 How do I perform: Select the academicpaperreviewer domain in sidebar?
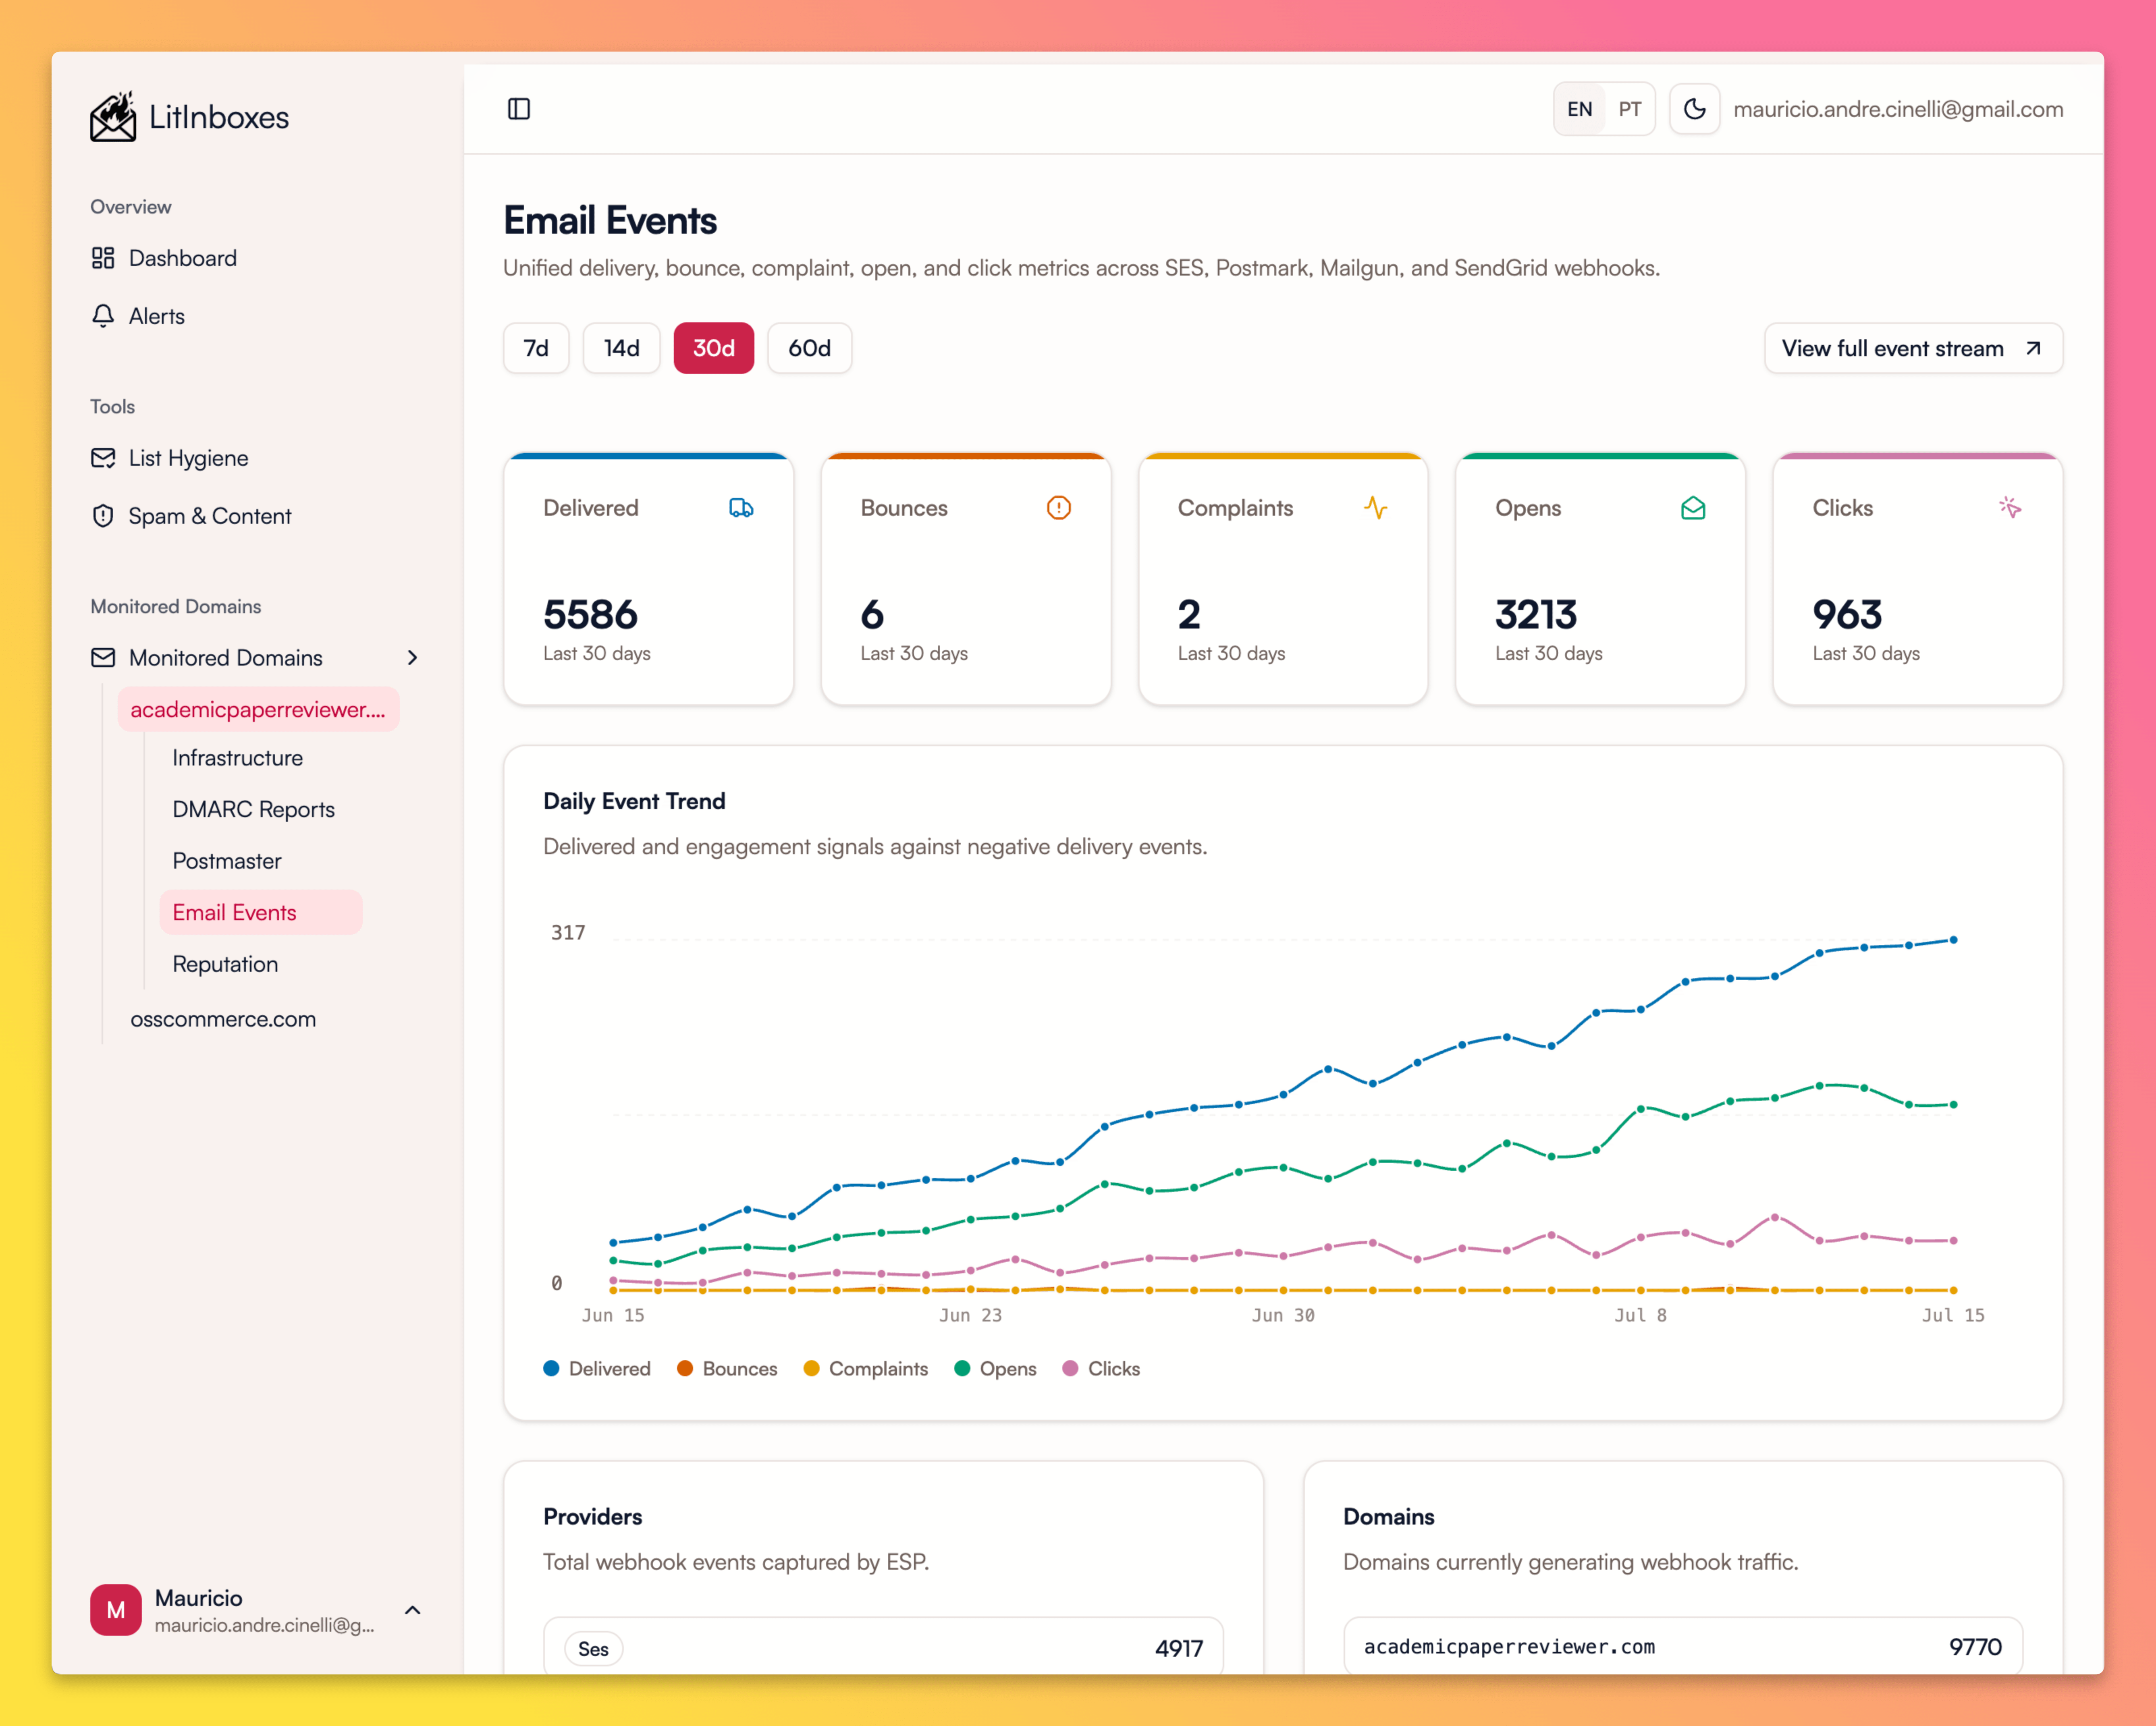point(258,709)
